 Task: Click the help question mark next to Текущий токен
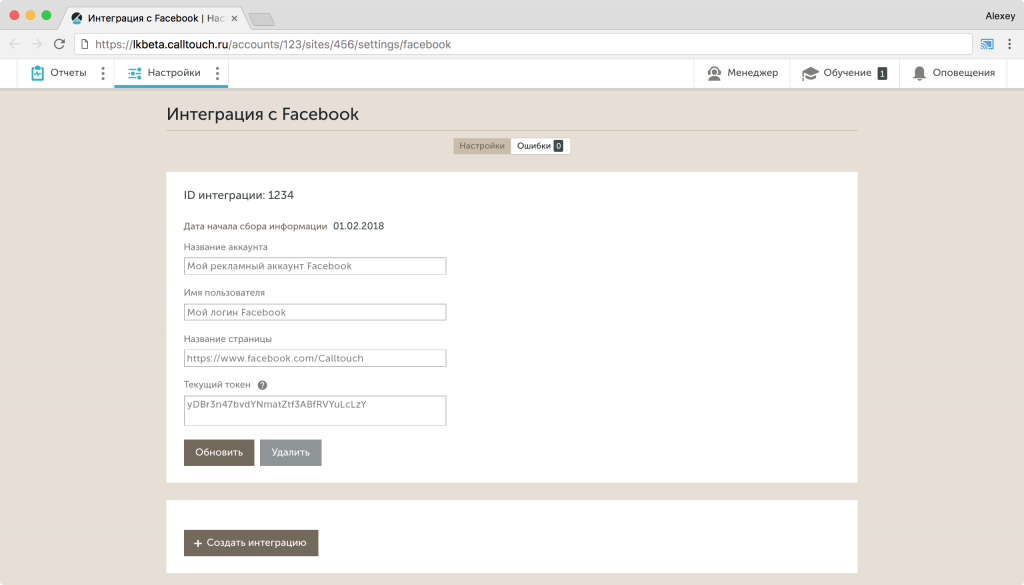(x=263, y=385)
